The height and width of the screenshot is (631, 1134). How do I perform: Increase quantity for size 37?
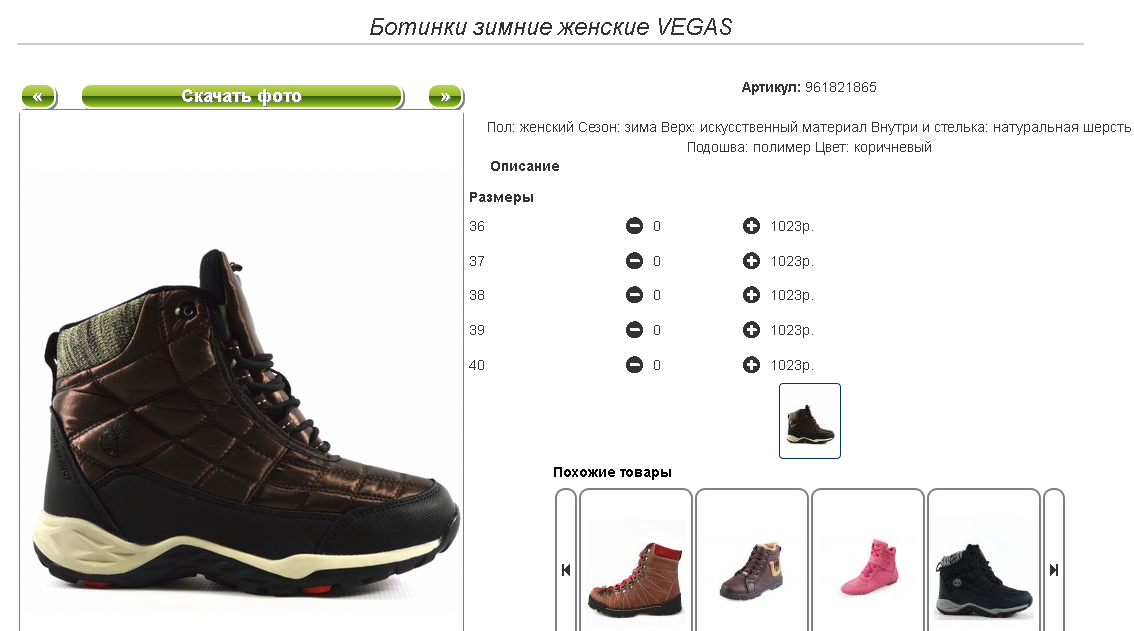coord(751,261)
